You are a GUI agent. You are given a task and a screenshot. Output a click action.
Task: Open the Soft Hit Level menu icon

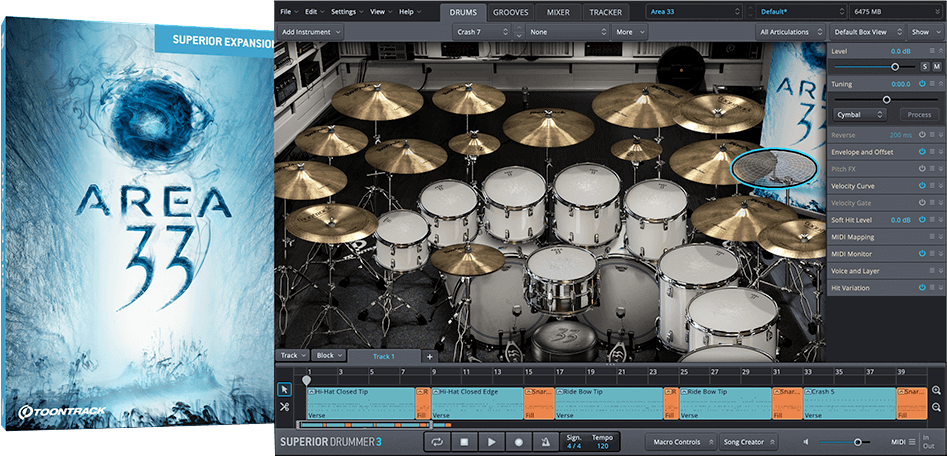tap(932, 220)
